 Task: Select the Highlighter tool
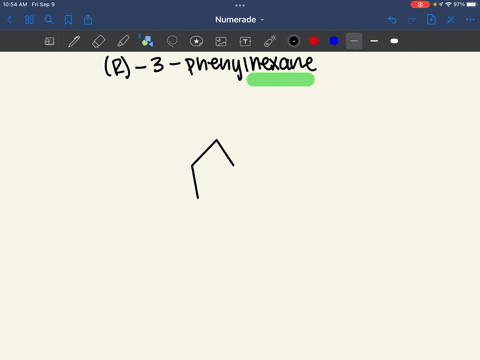click(123, 41)
